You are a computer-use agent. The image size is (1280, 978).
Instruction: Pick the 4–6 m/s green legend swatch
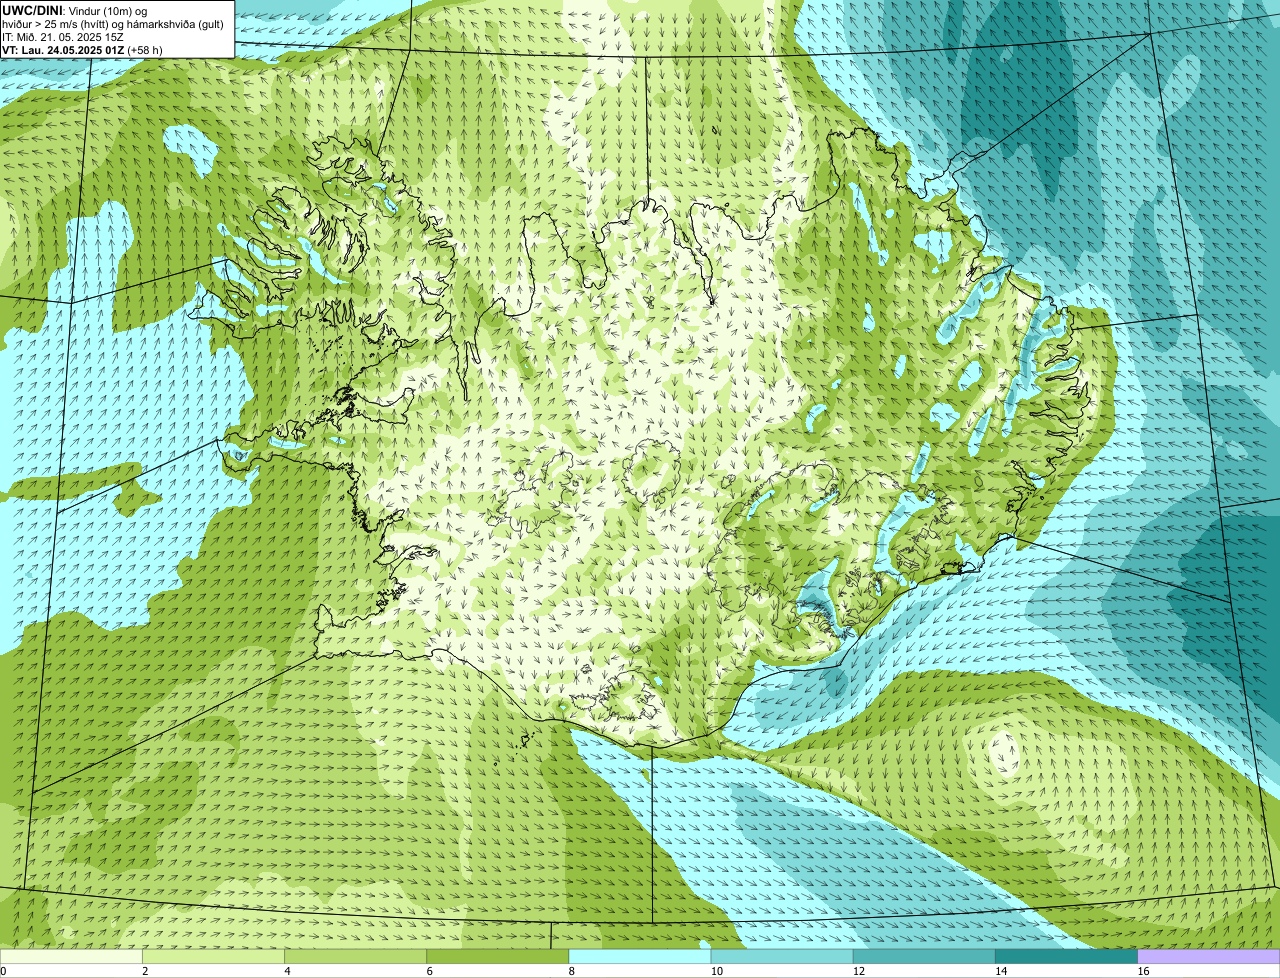(x=356, y=957)
